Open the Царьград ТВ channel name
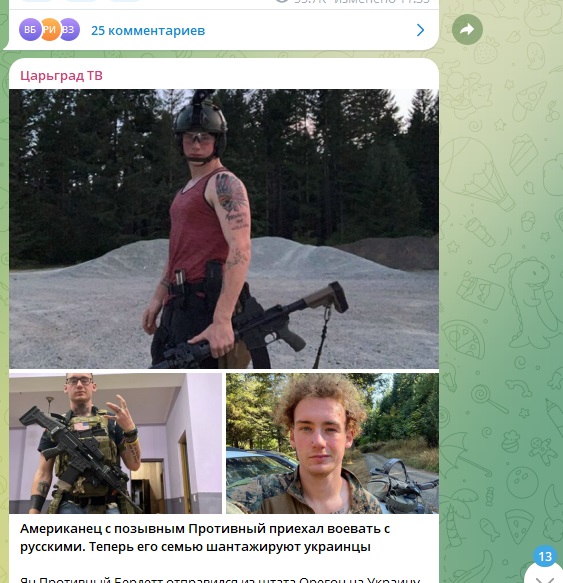The width and height of the screenshot is (563, 583). [61, 75]
